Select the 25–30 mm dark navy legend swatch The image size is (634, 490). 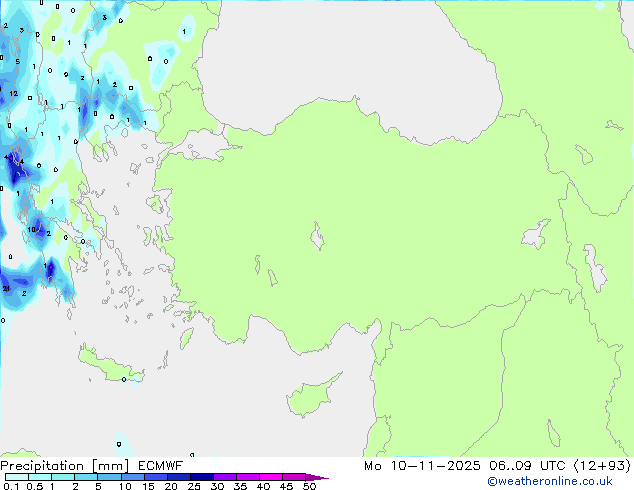coord(202,477)
